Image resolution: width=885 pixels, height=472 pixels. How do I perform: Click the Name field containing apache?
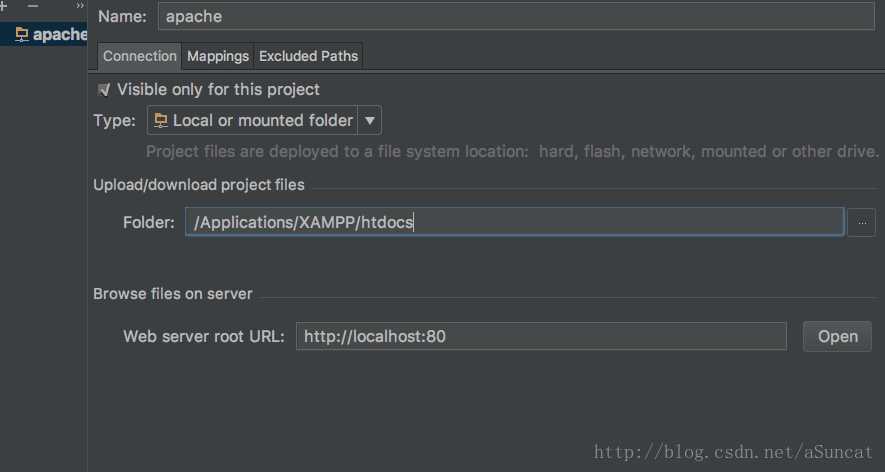tap(515, 16)
